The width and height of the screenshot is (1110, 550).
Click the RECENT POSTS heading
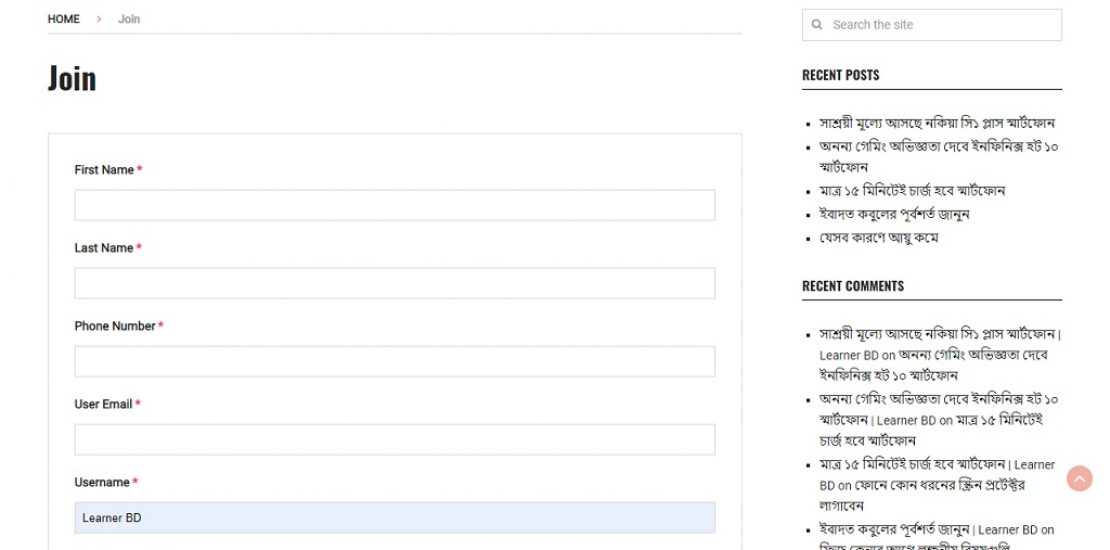click(x=840, y=75)
